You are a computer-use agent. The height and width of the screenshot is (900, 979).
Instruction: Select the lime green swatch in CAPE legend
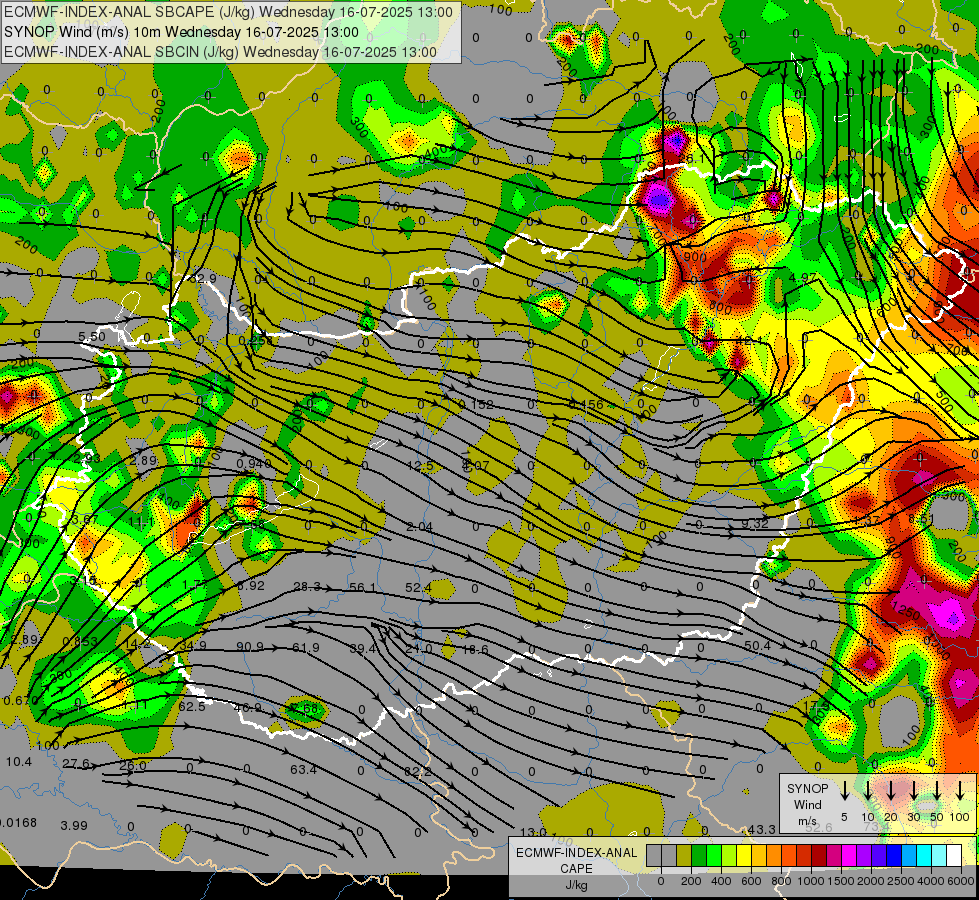click(x=729, y=856)
